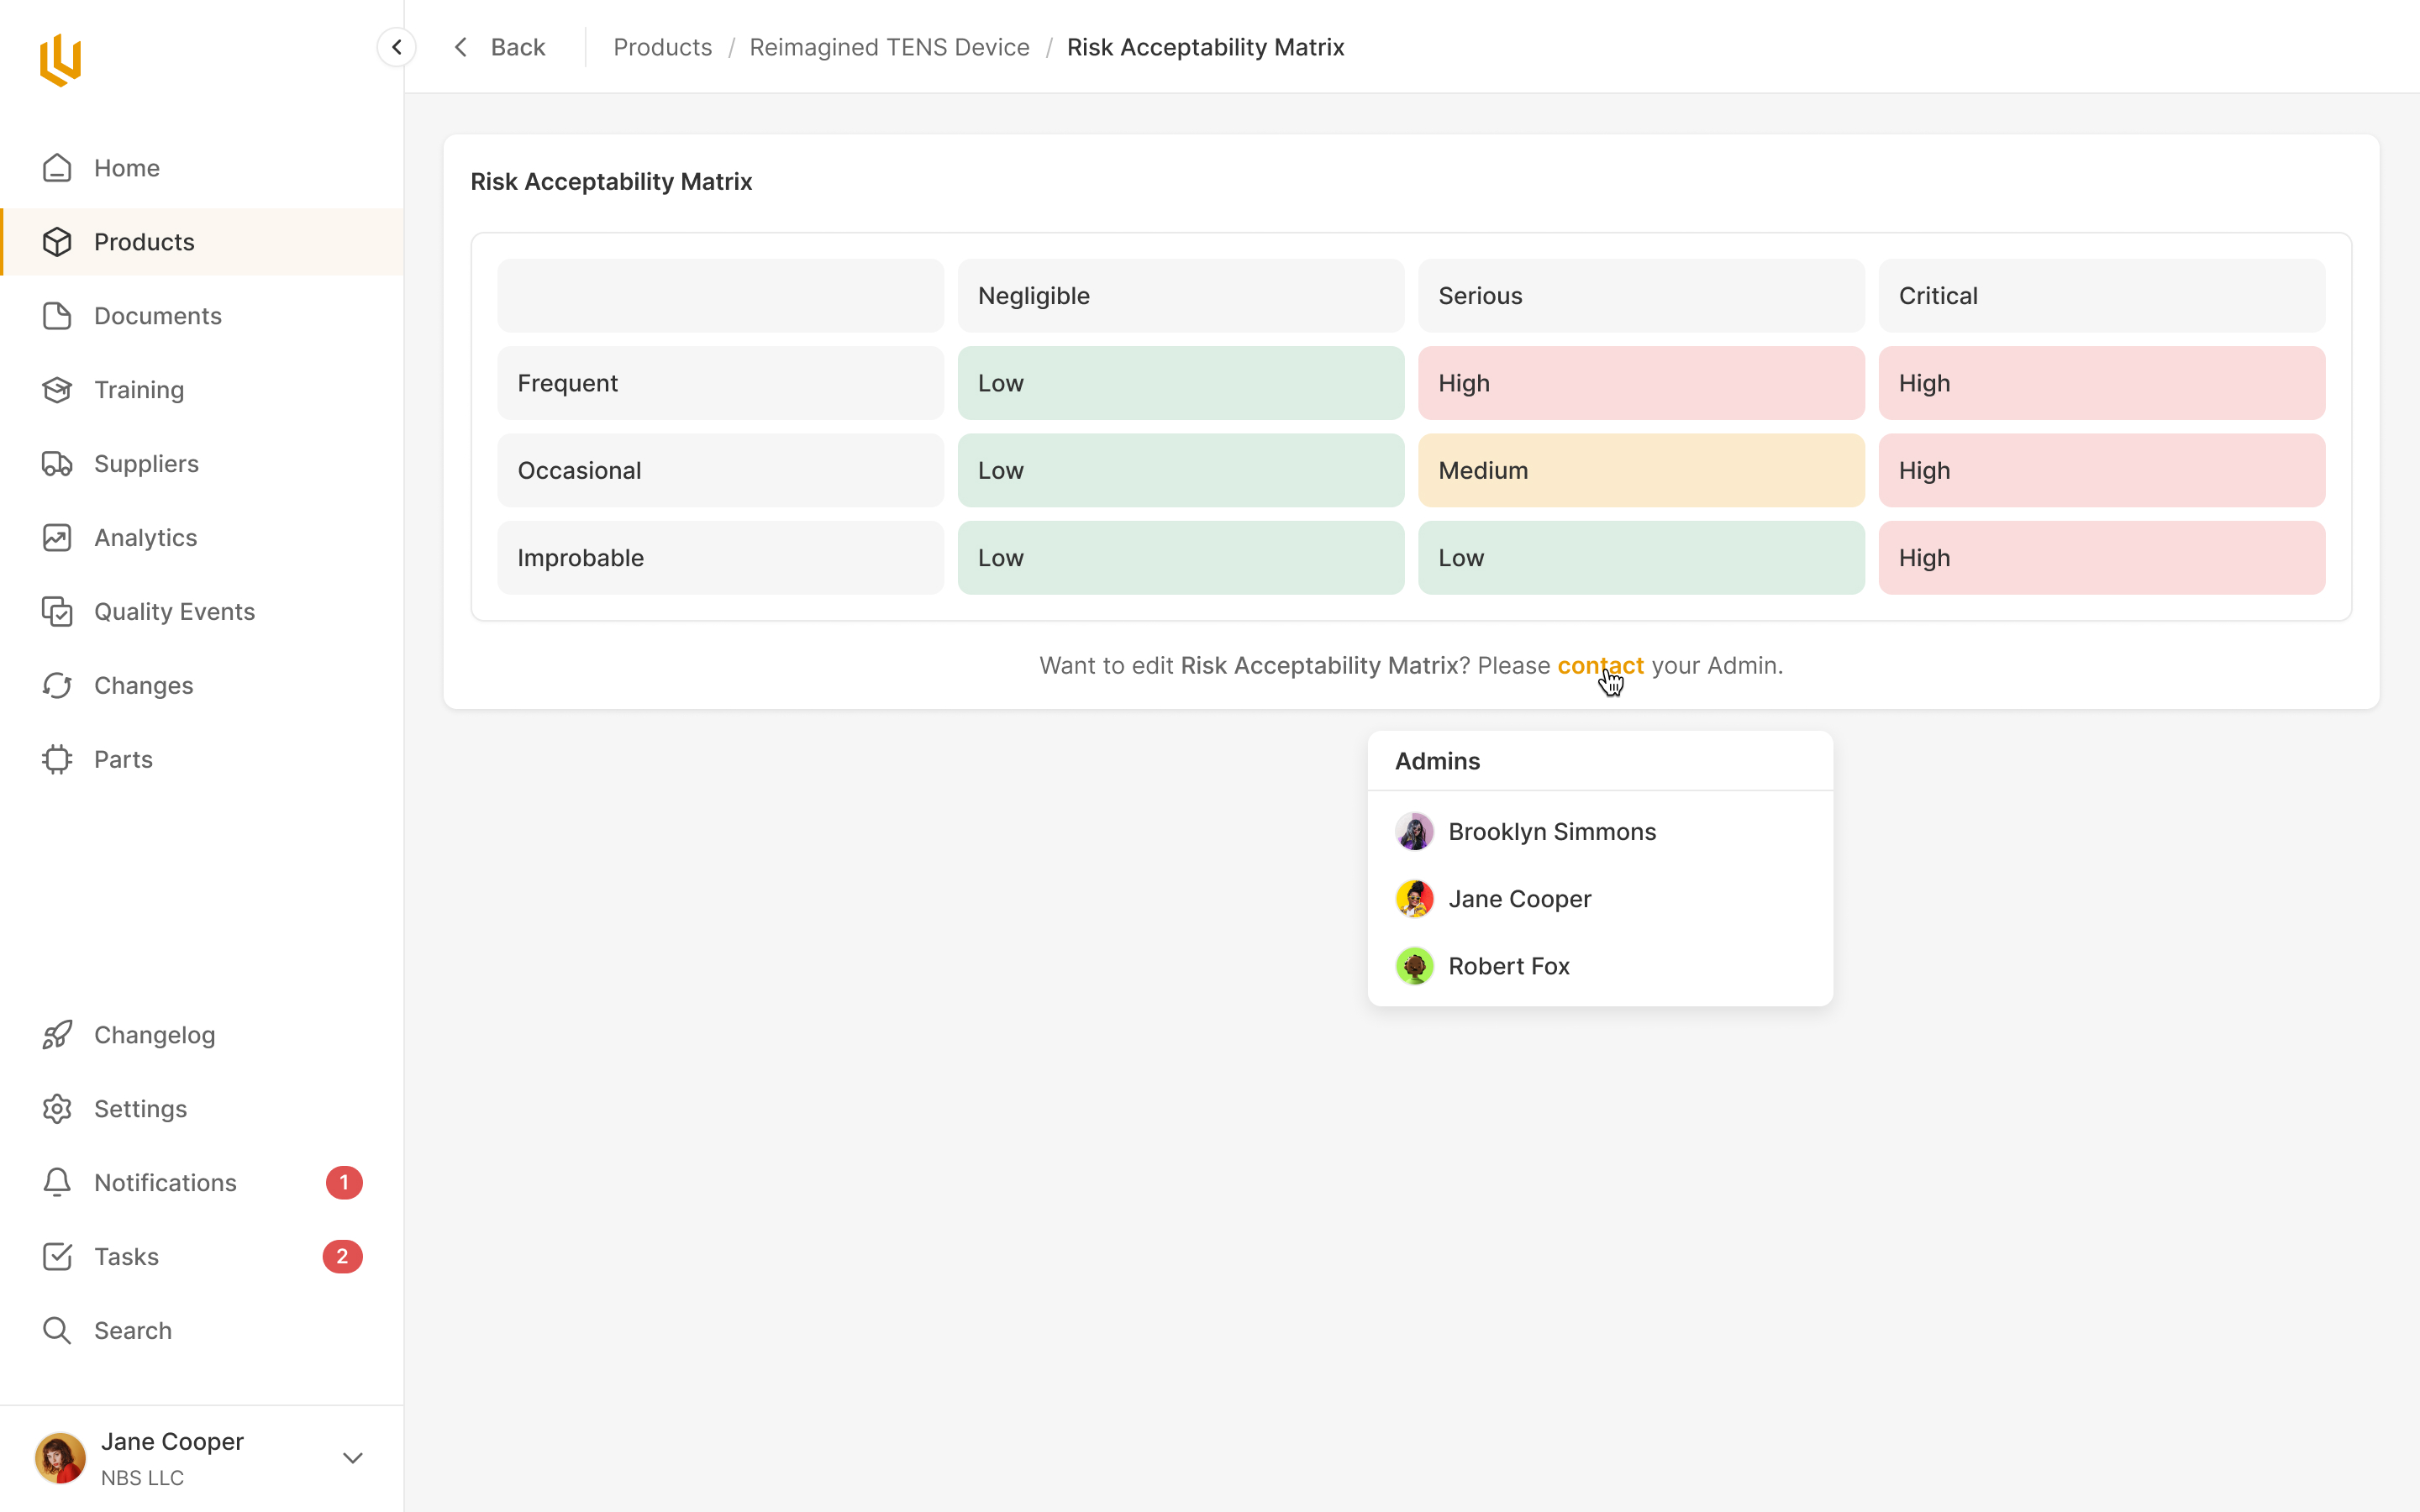
Task: Select the Occasional Serious Medium cell
Action: 1641,470
